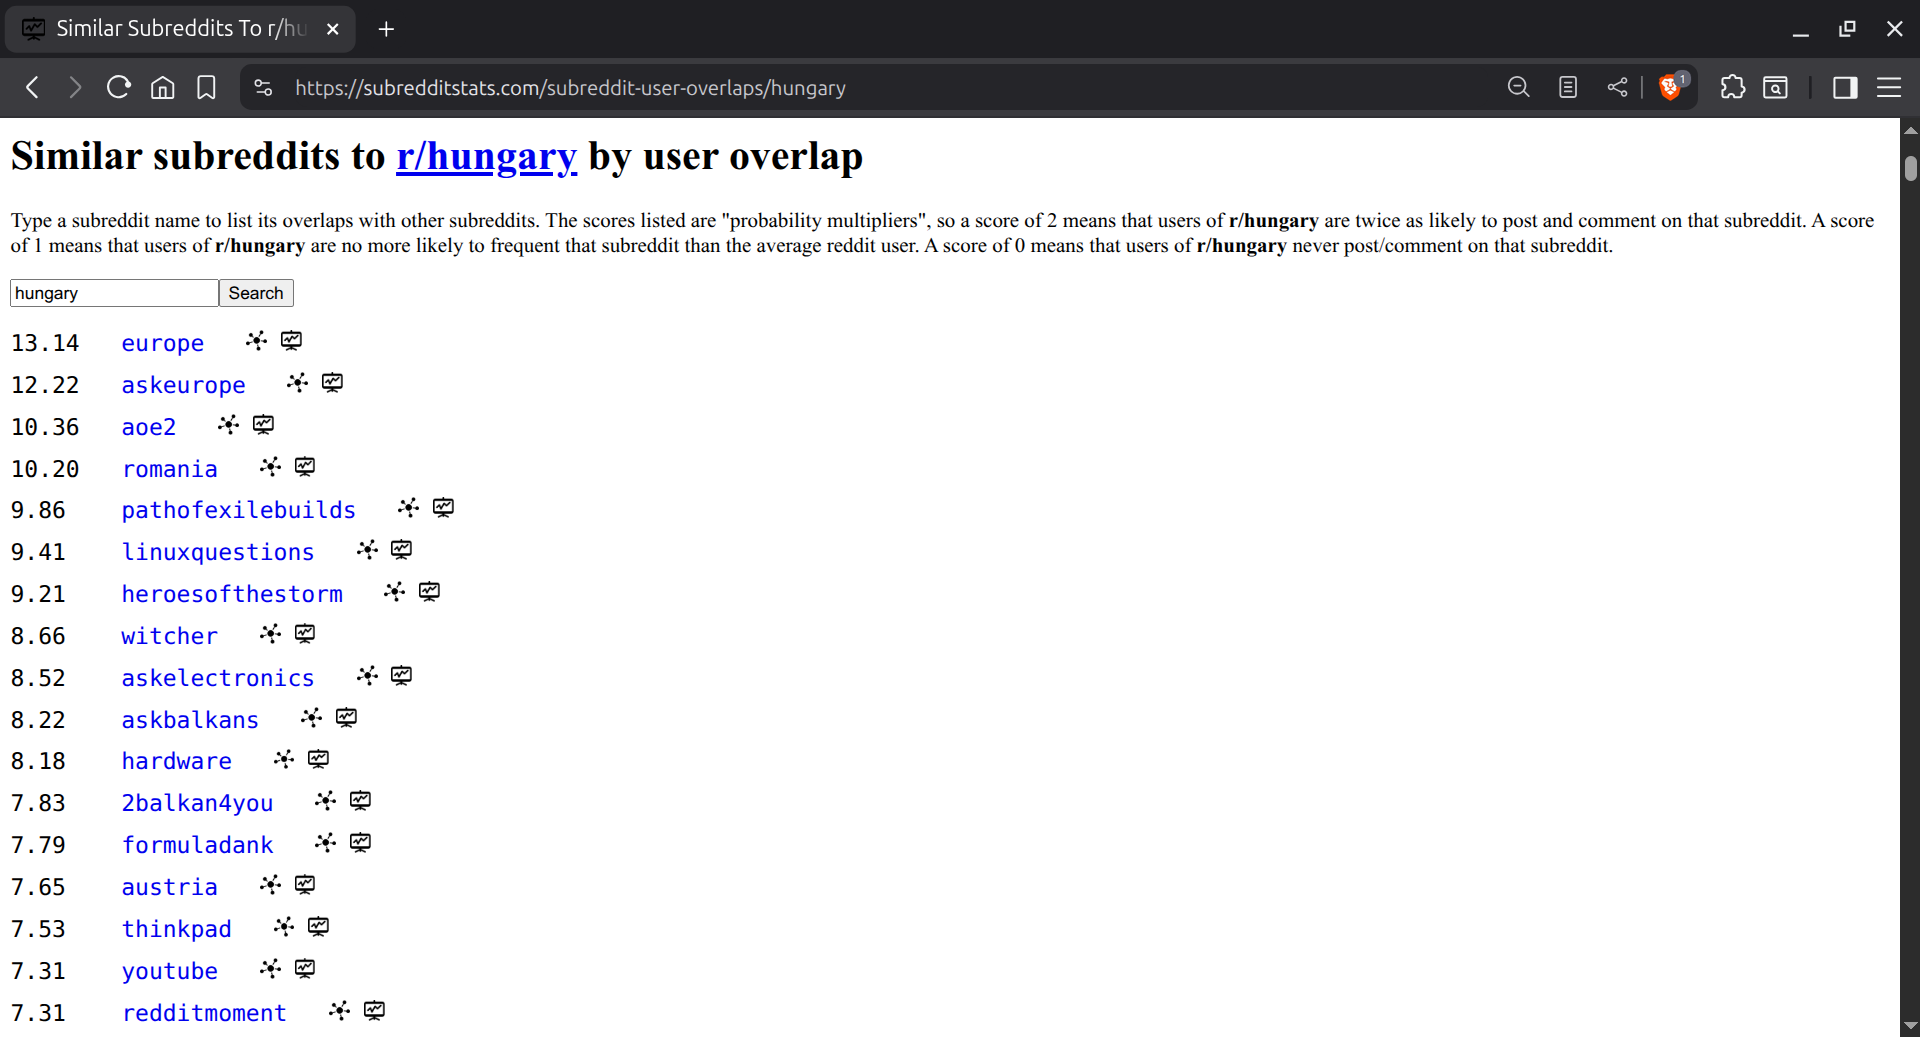1920x1037 pixels.
Task: Share this page link
Action: (x=1617, y=88)
